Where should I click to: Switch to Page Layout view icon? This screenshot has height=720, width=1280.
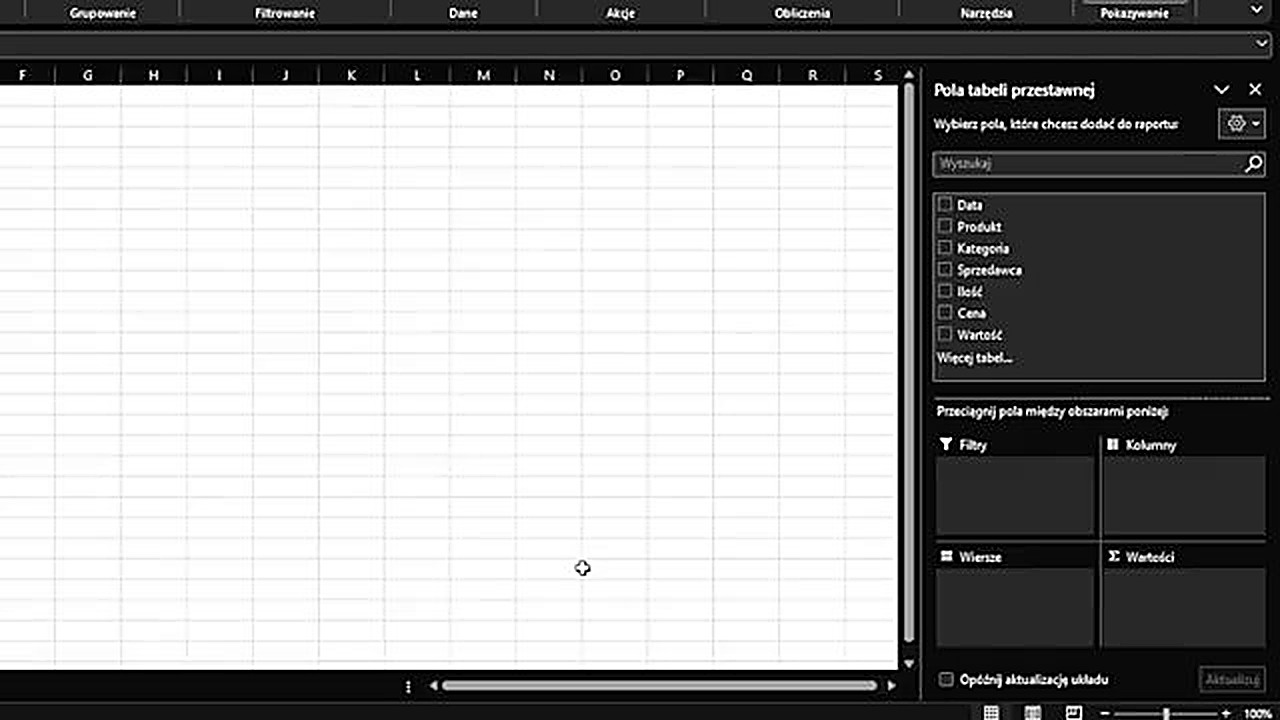[1032, 713]
